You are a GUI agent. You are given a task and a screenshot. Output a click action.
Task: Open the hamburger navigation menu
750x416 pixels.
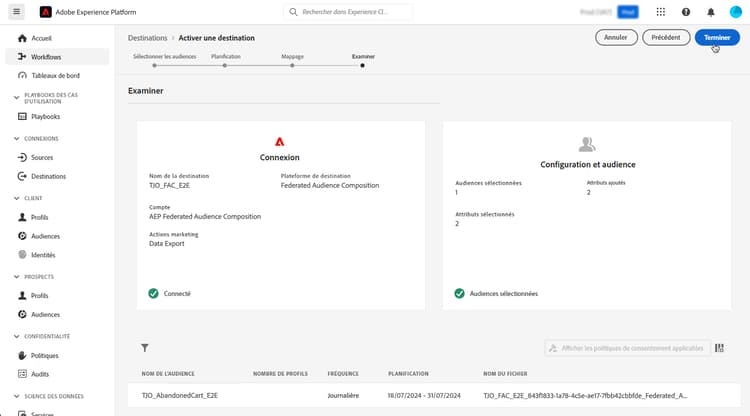[16, 11]
